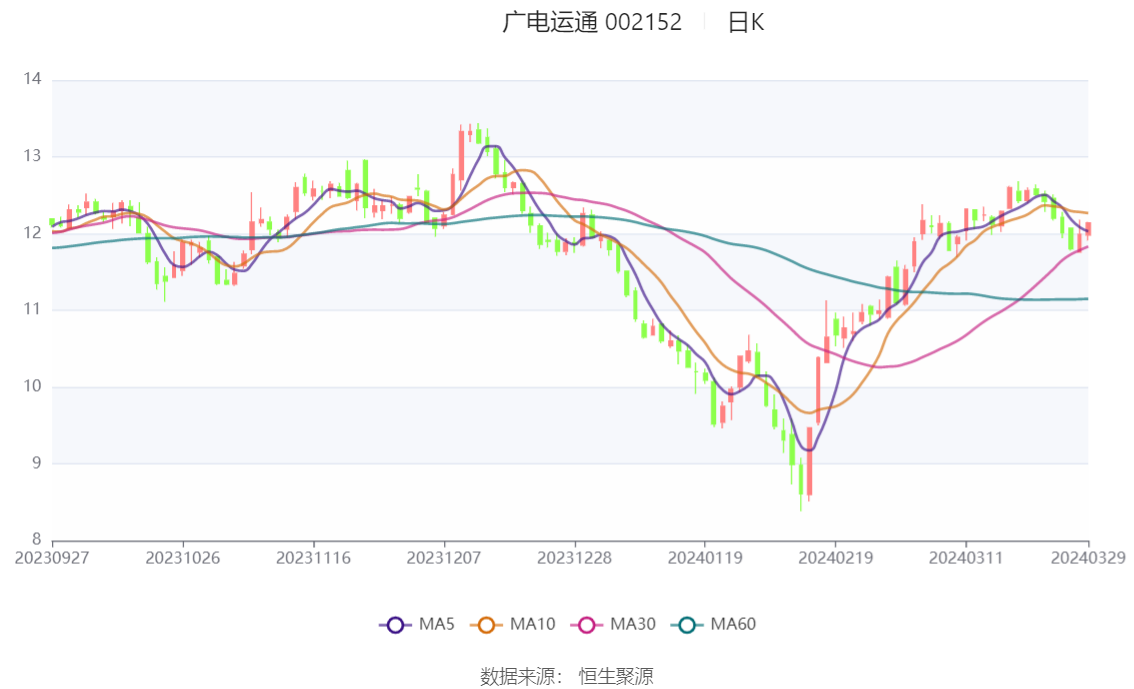Click x-axis date label 20240329
This screenshot has height=689, width=1134.
coord(1088,558)
